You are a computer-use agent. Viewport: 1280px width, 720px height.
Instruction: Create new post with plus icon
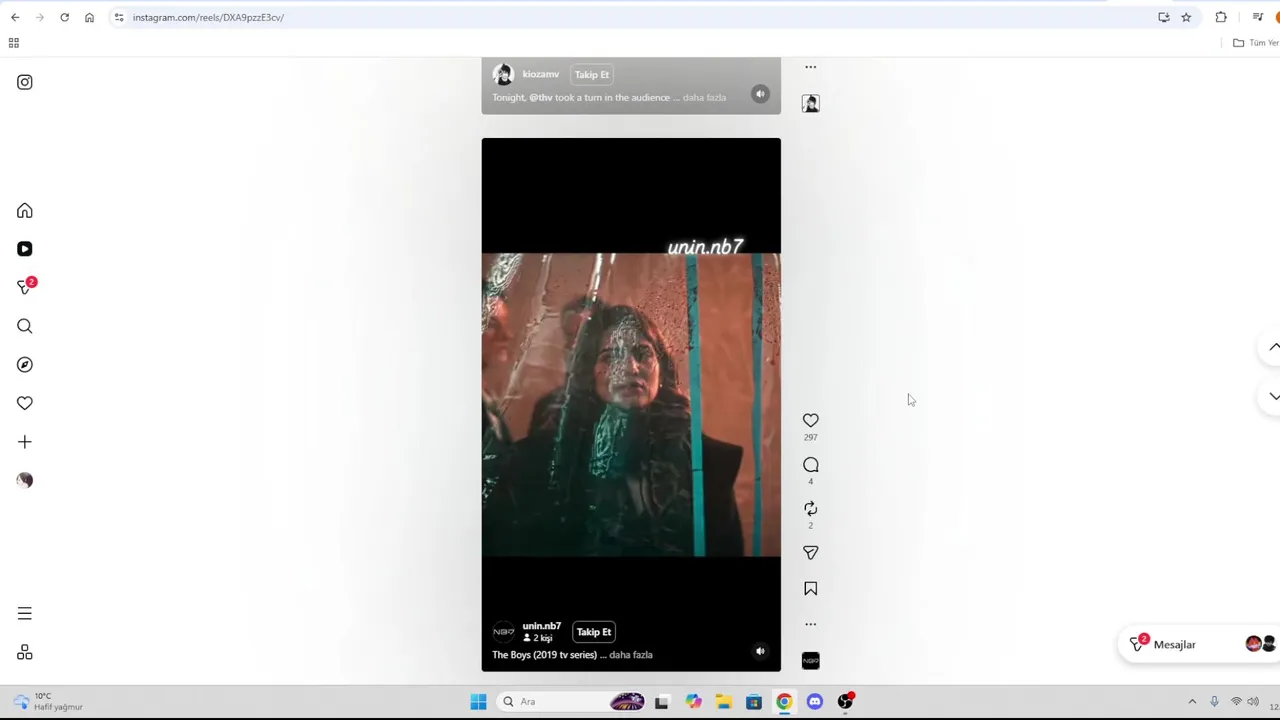click(x=25, y=442)
